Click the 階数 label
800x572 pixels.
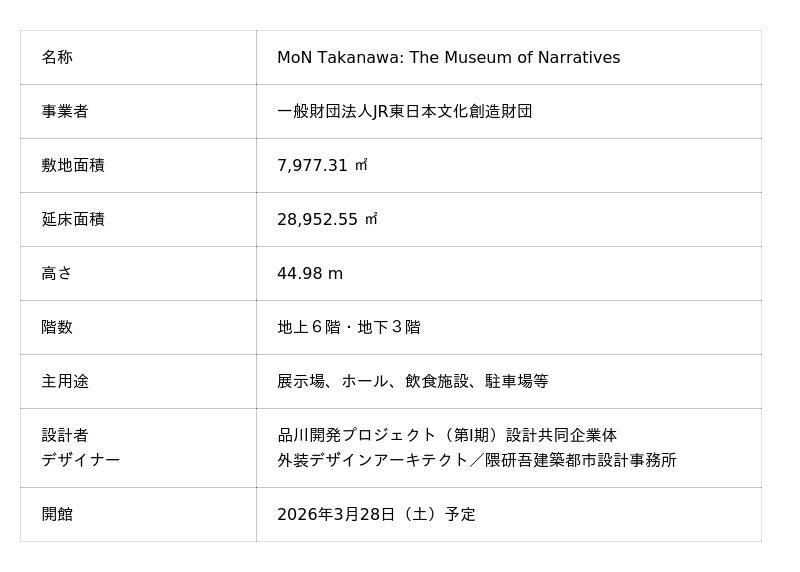coord(57,328)
